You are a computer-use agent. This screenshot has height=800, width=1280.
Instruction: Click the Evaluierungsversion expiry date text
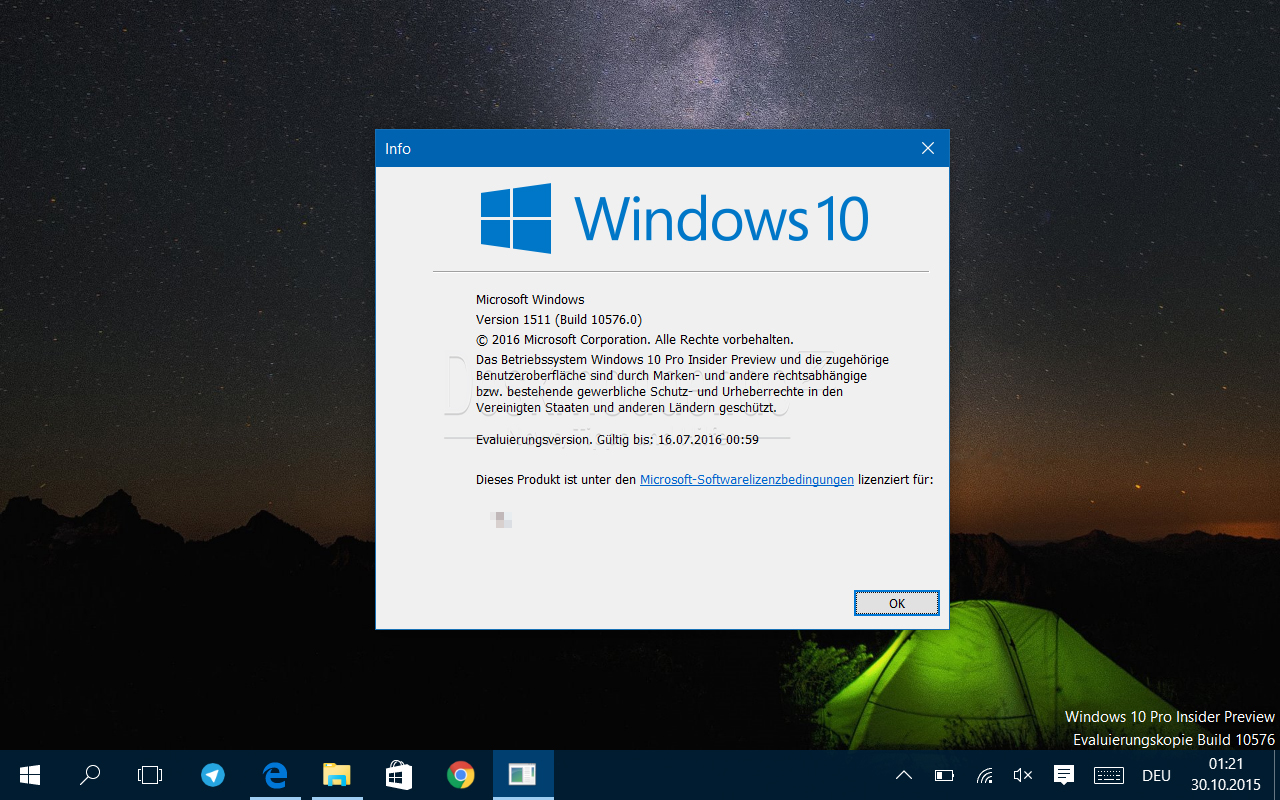[x=617, y=439]
